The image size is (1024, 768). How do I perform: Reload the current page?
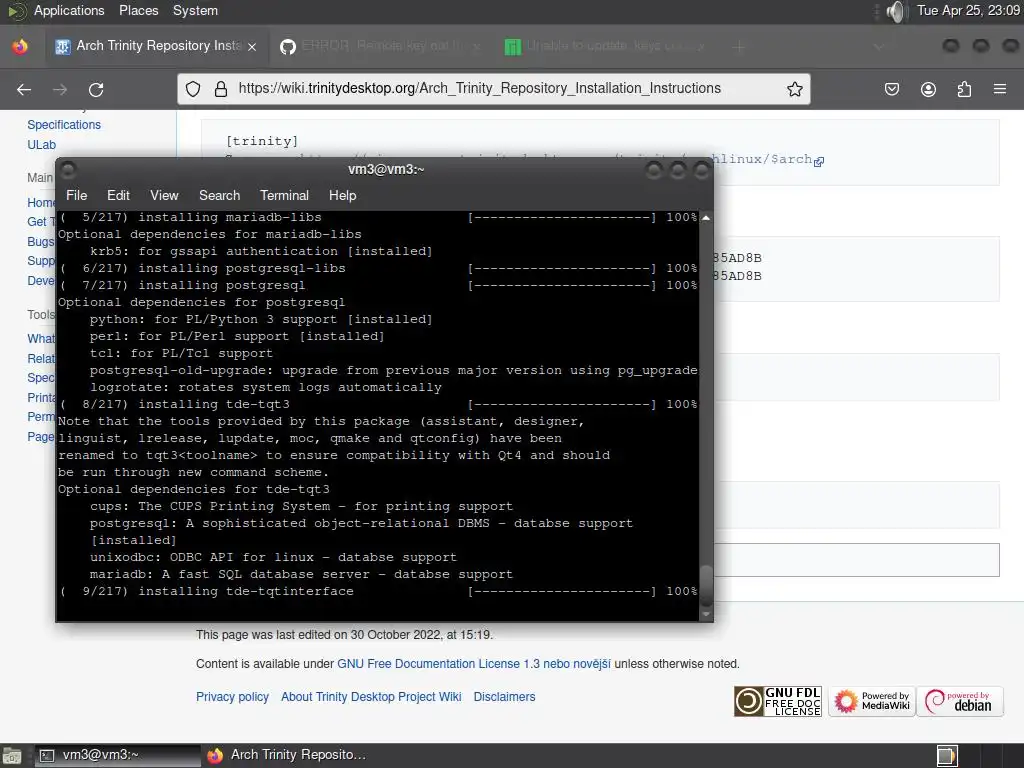tap(96, 89)
